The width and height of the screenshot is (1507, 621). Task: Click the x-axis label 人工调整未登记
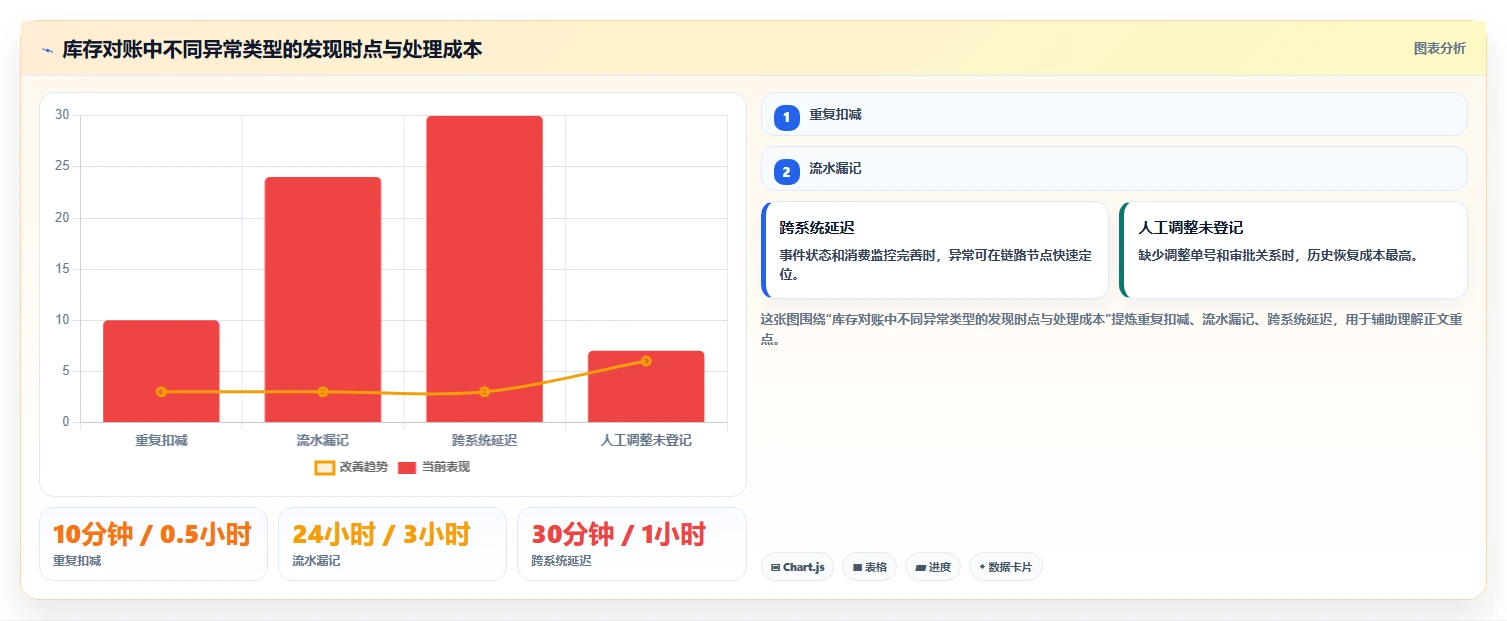tap(646, 440)
